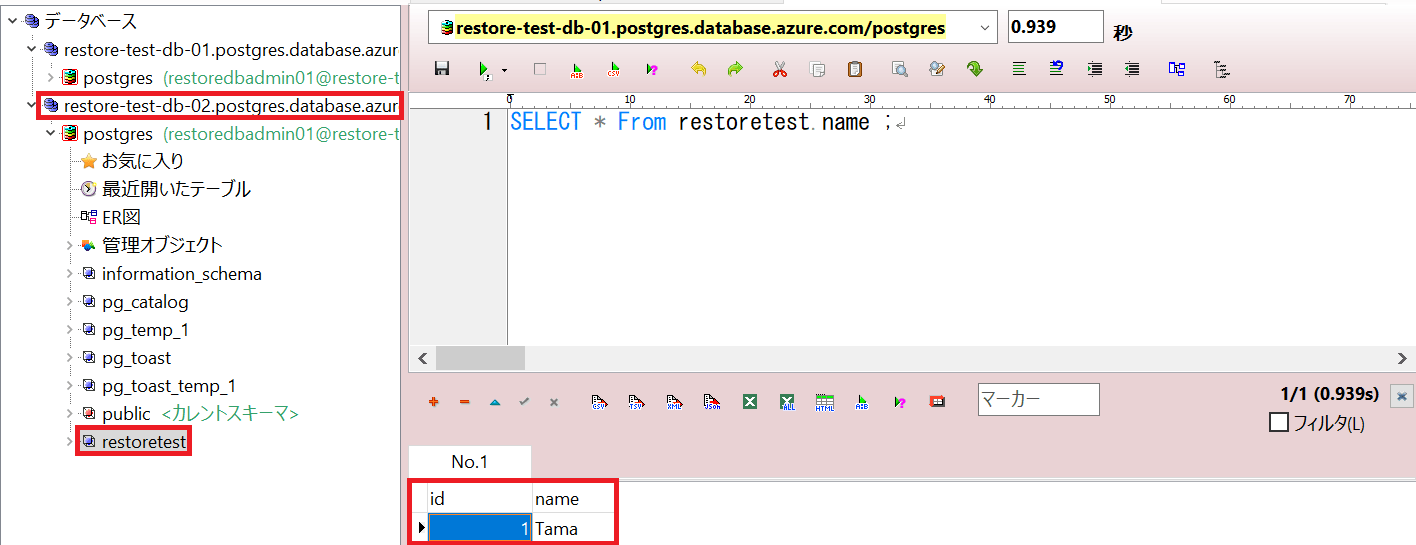This screenshot has height=545, width=1416.
Task: Click the question-mark icon in result toolbar
Action: pyautogui.click(x=900, y=401)
